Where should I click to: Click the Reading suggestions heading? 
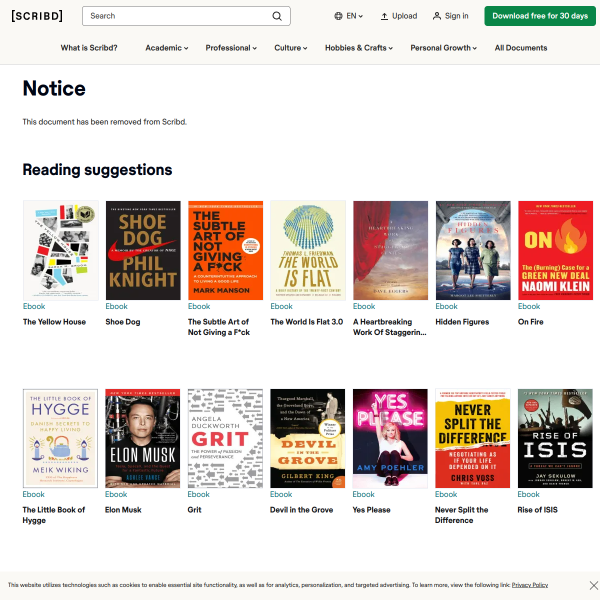click(x=98, y=170)
